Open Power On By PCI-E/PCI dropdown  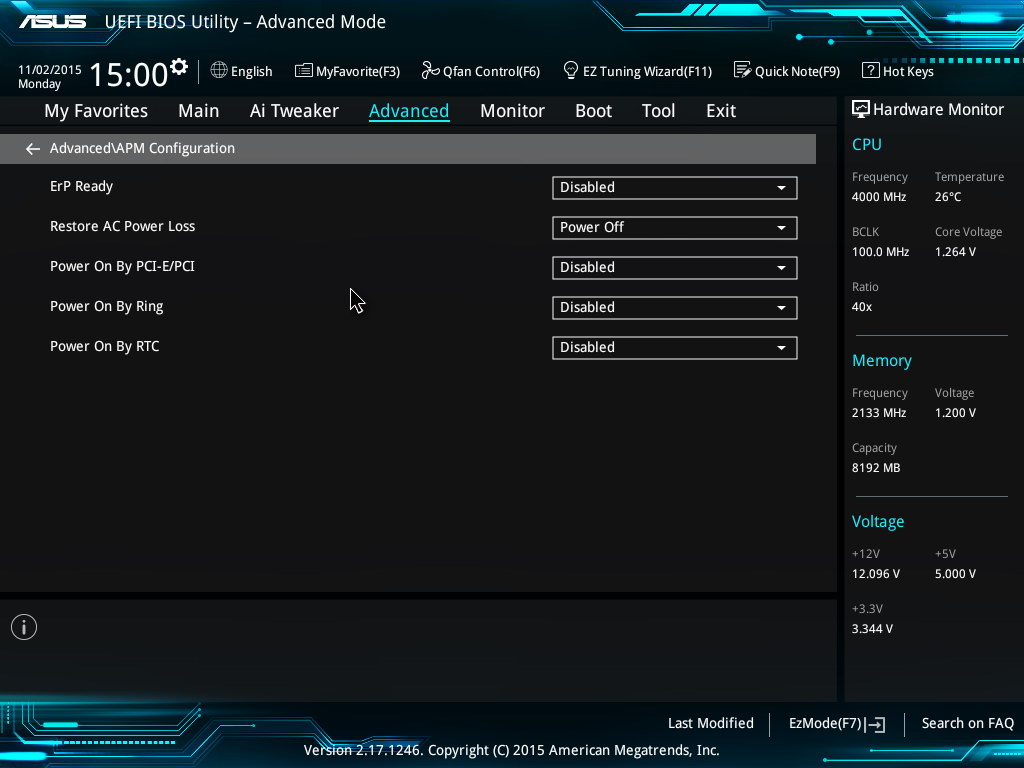(674, 267)
